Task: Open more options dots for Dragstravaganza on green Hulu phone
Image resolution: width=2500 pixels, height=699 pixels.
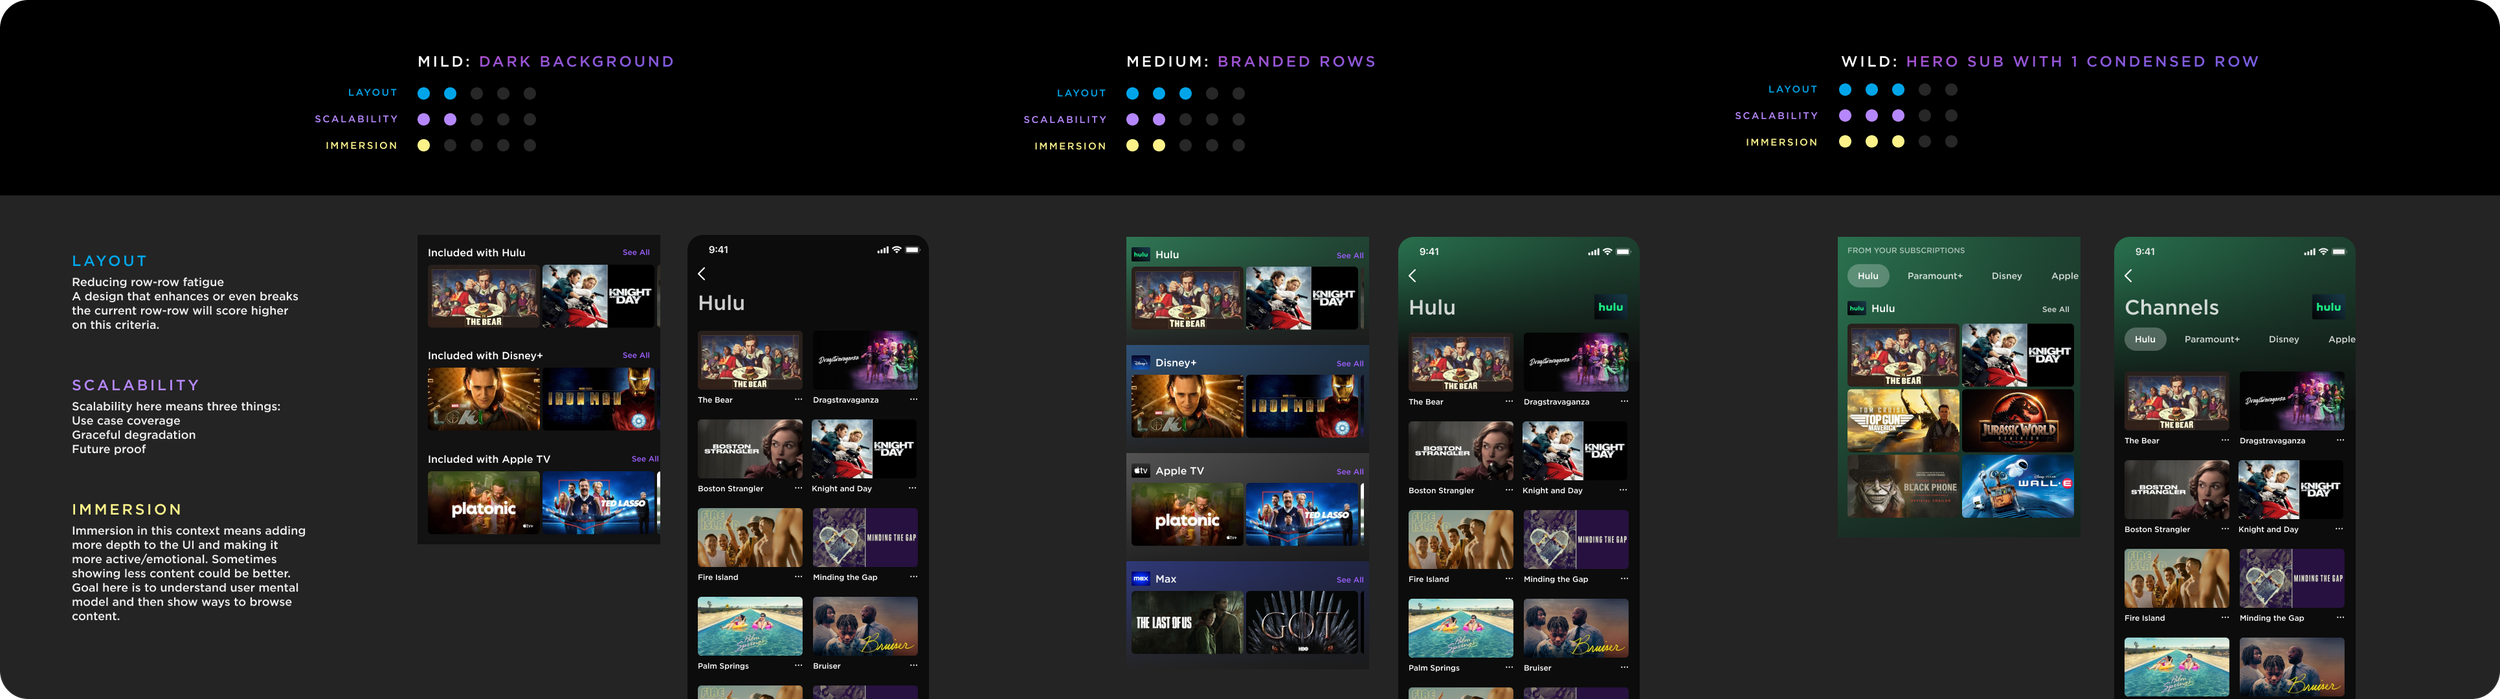Action: click(x=1624, y=401)
